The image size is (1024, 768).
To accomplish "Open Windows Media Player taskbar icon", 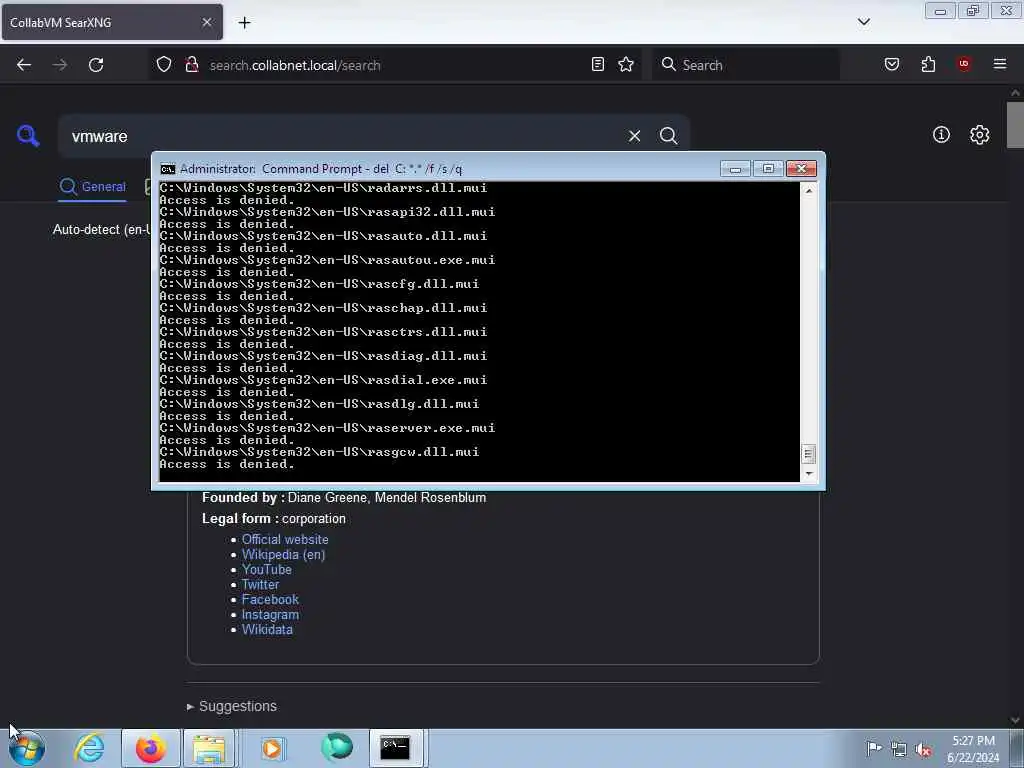I will [x=272, y=748].
